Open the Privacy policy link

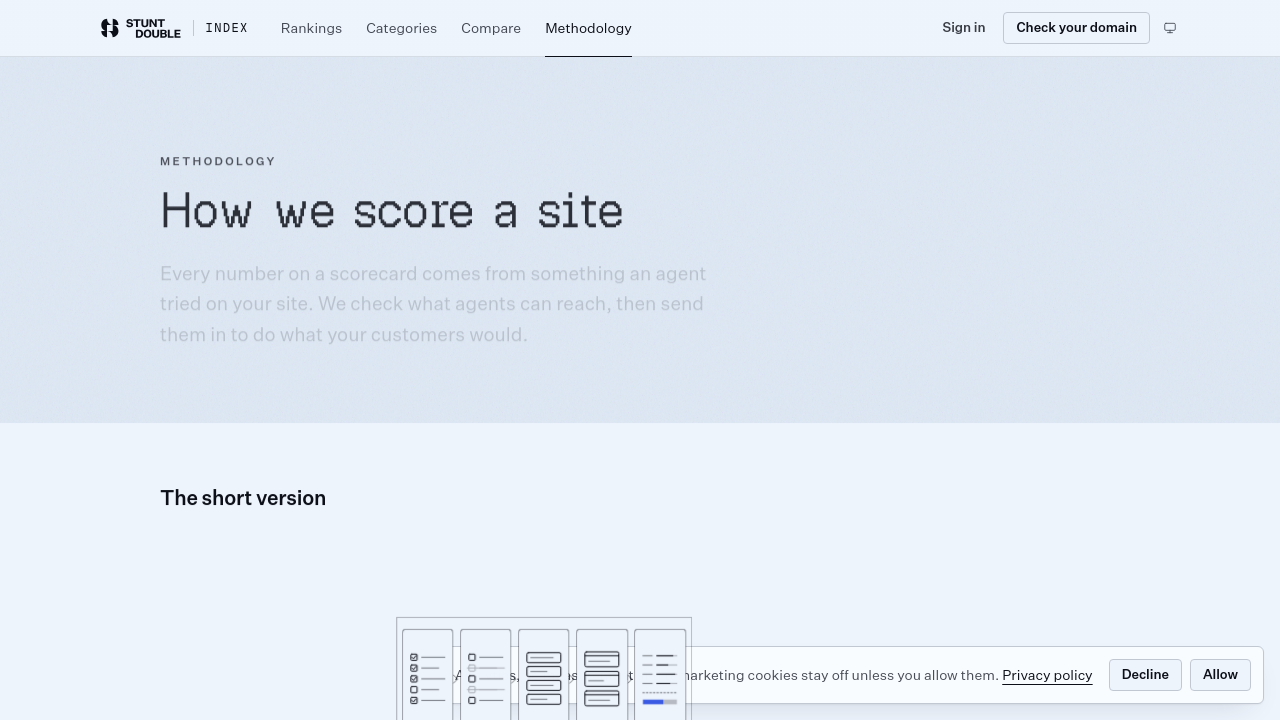pyautogui.click(x=1047, y=676)
